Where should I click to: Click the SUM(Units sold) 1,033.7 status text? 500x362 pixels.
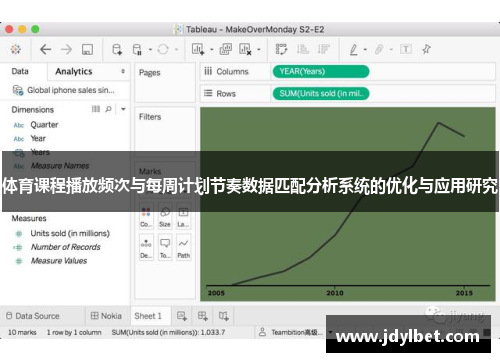click(168, 332)
